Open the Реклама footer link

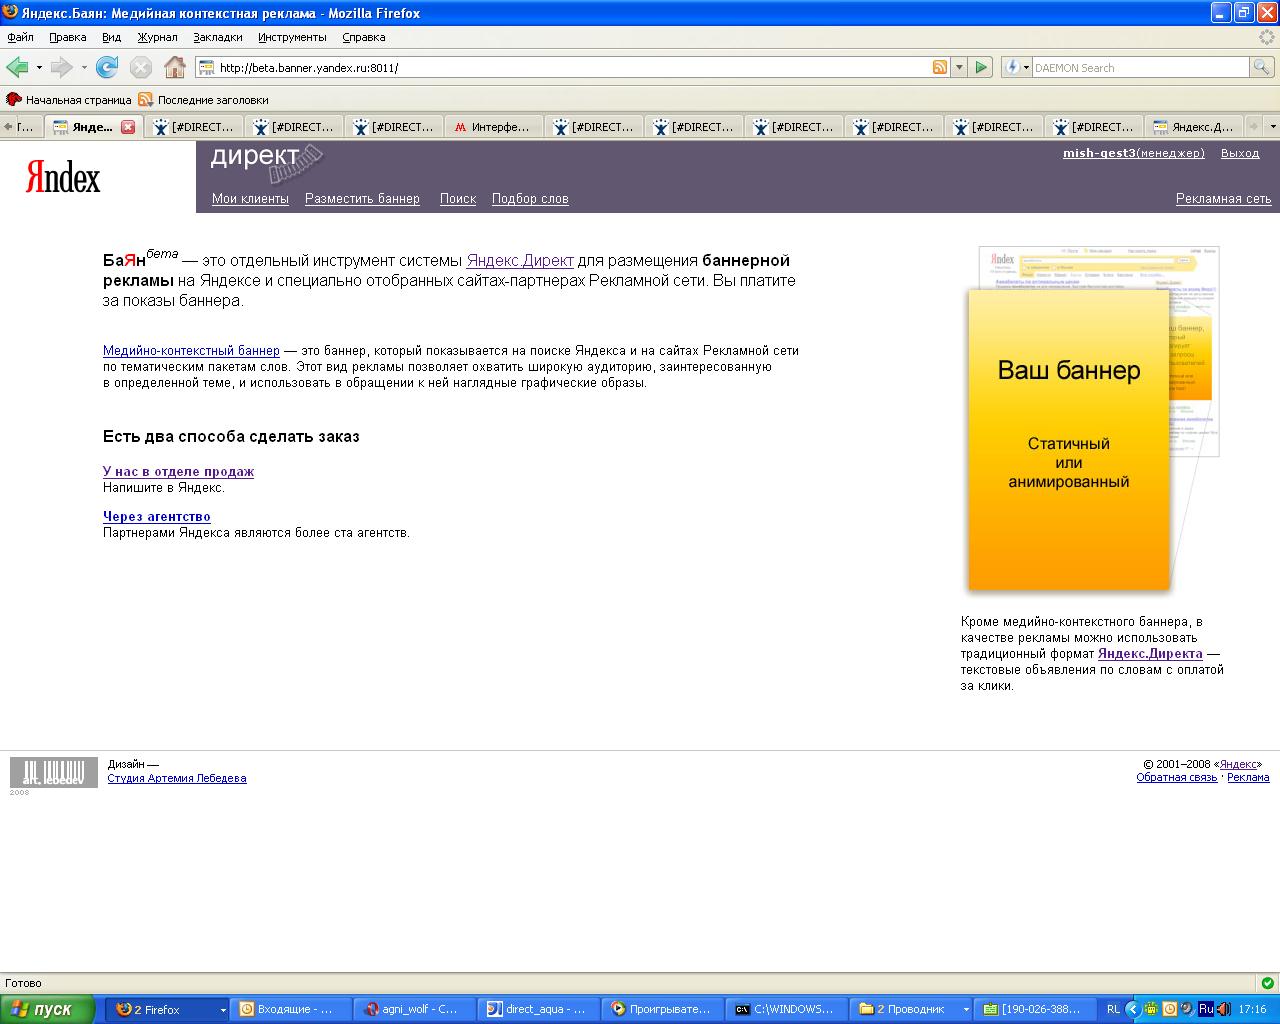(1248, 777)
